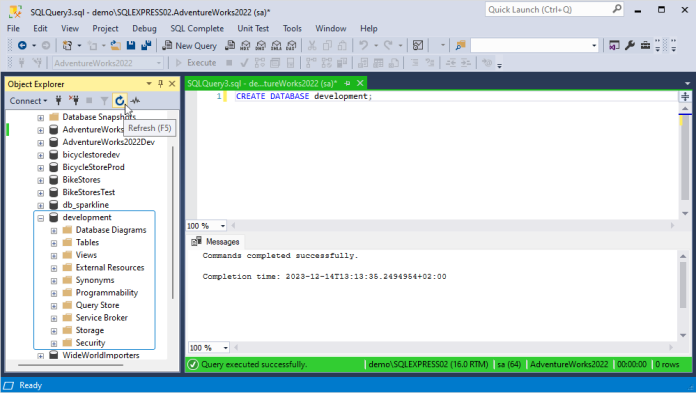Pin the Object Explorer panel with pushpin
Screen dimensions: 696x393
pos(161,83)
